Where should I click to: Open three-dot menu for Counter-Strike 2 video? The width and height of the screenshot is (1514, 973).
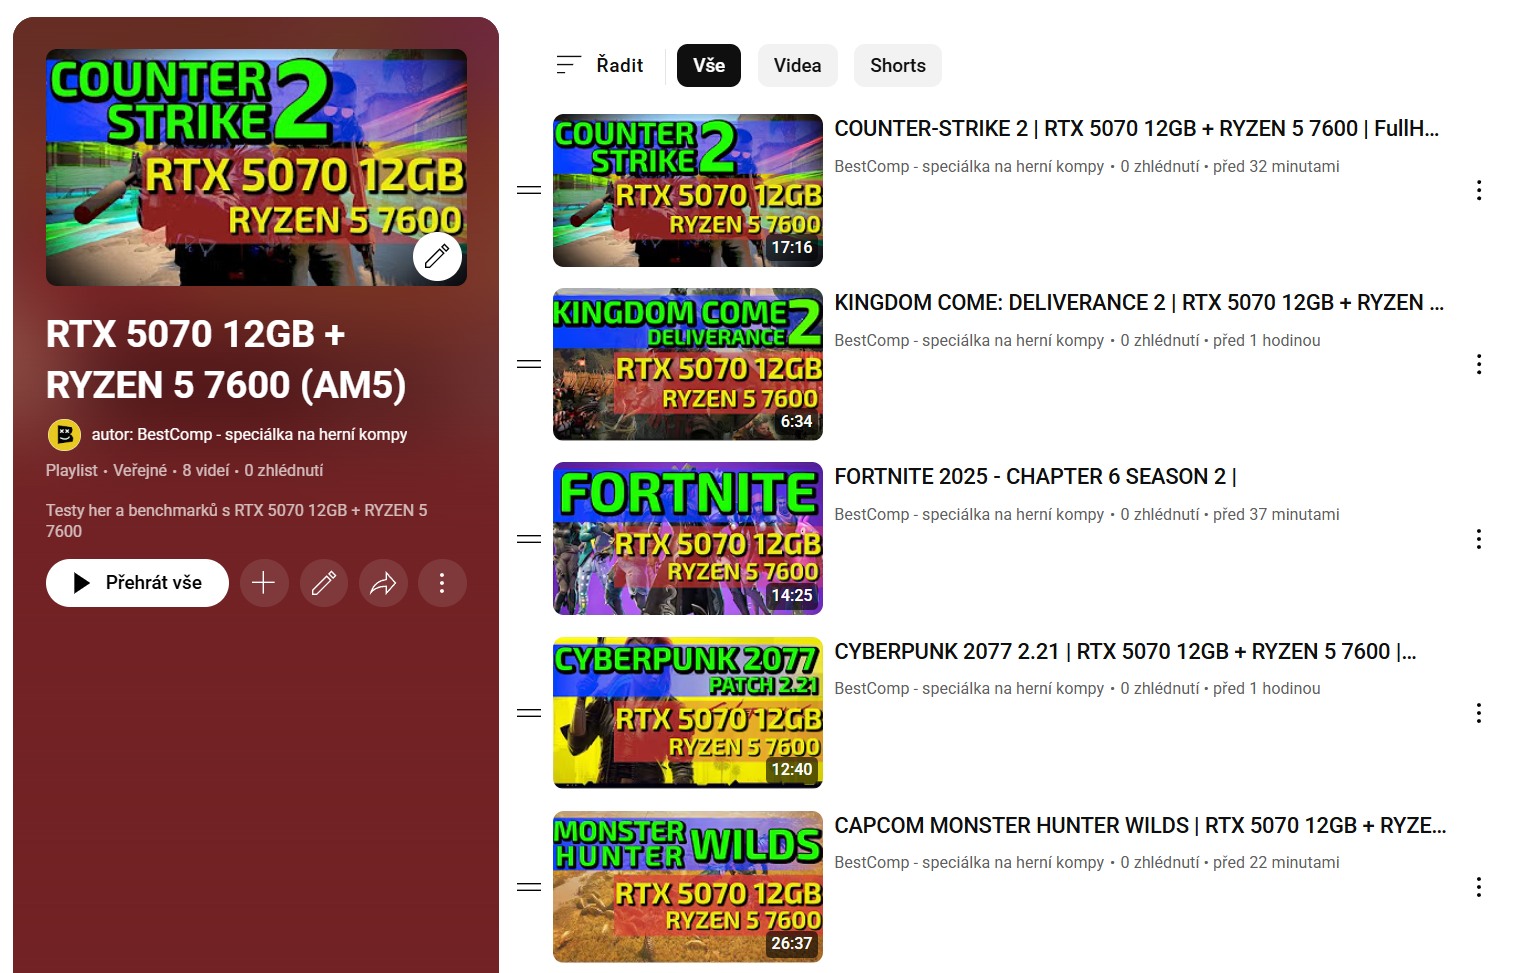[1479, 190]
